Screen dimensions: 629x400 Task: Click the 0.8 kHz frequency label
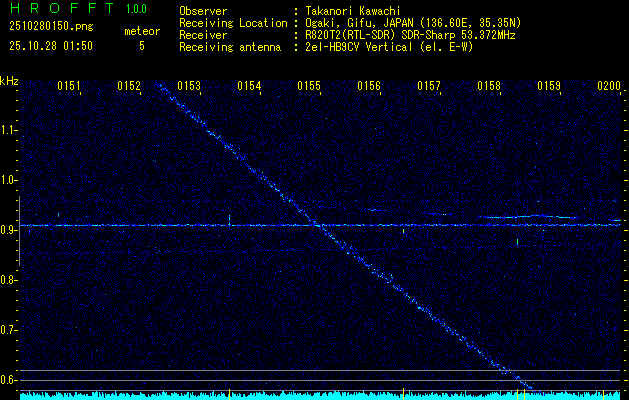8,280
